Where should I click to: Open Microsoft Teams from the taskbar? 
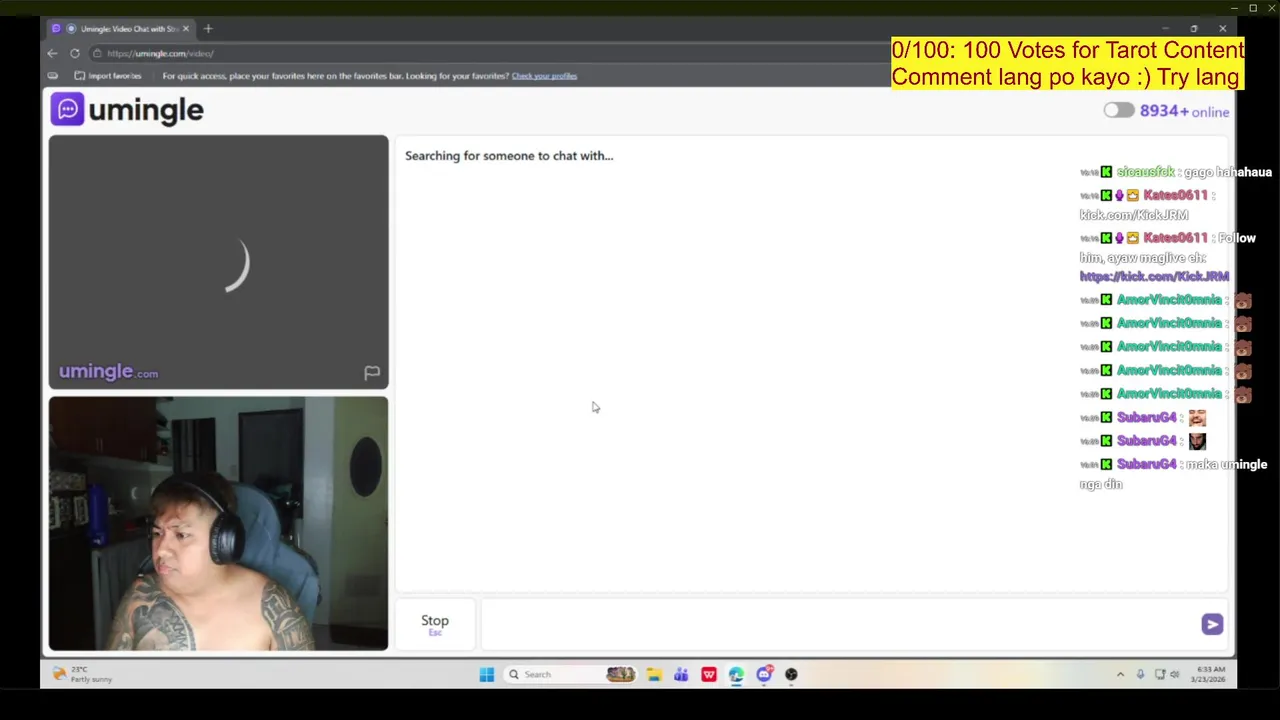681,675
